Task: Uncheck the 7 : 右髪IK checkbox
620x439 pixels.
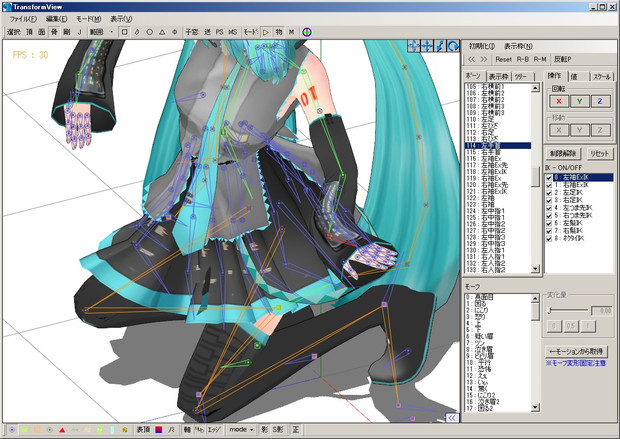Action: [x=549, y=231]
